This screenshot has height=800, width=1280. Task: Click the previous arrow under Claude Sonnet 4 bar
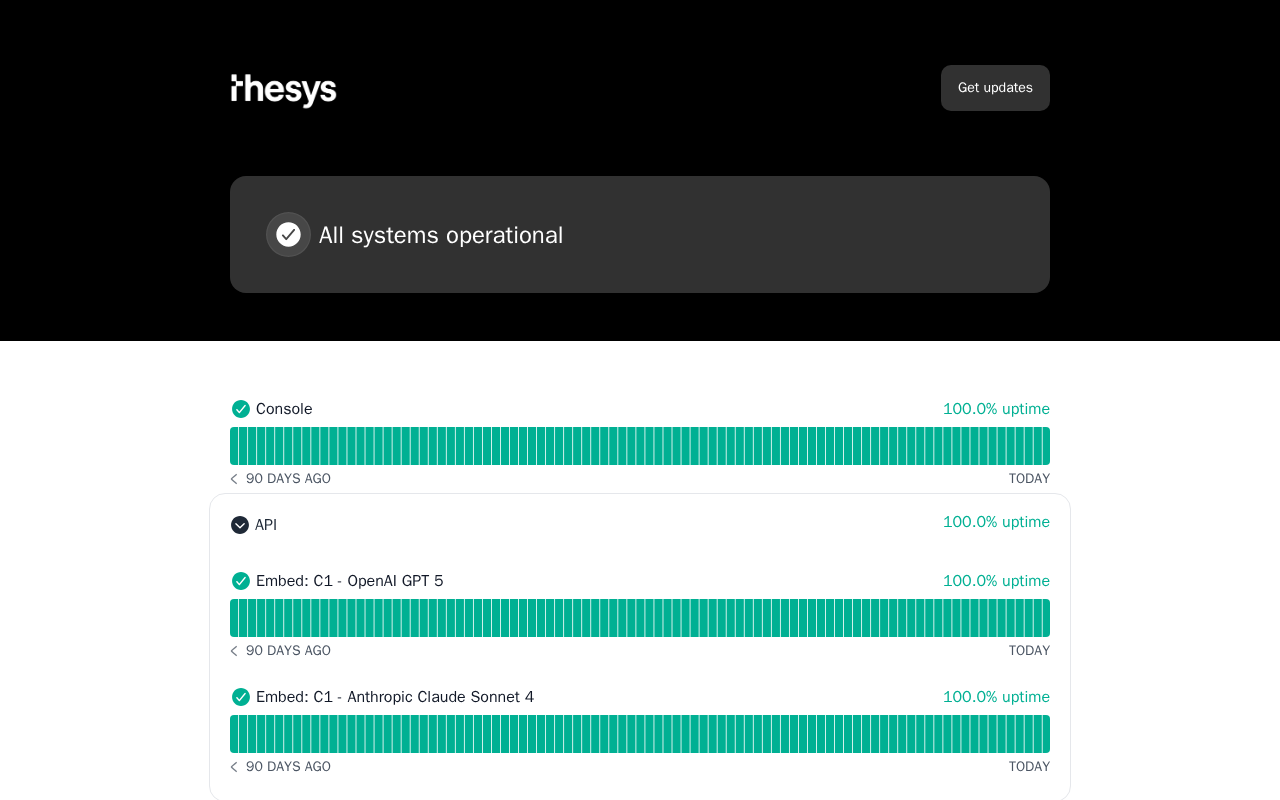[x=234, y=767]
